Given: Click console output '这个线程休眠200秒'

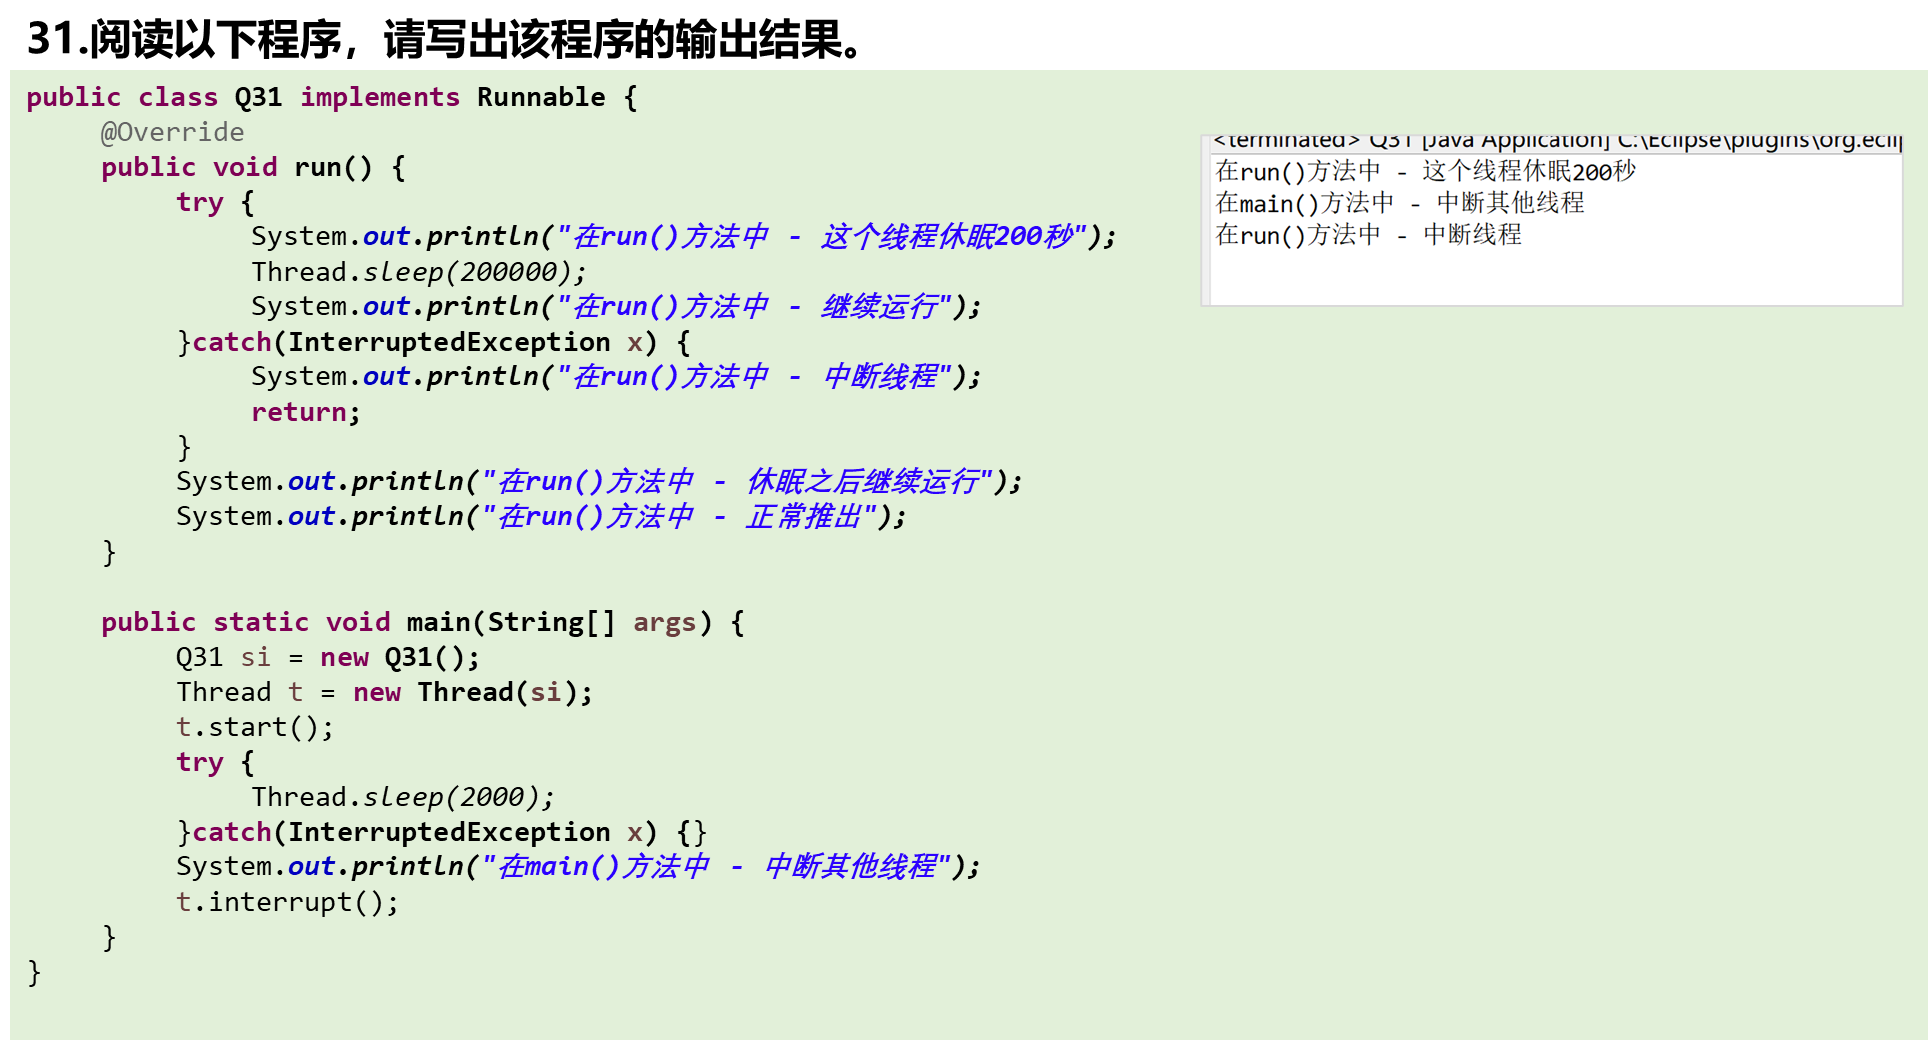Looking at the screenshot, I should pos(1425,171).
